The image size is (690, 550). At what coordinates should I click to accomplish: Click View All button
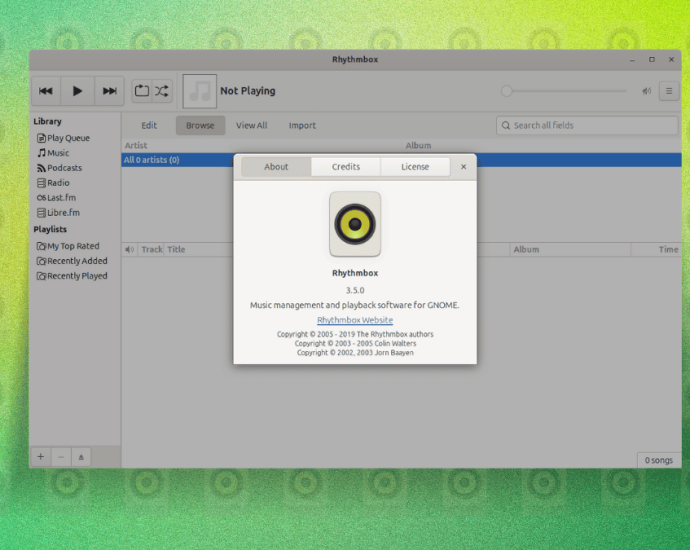251,126
